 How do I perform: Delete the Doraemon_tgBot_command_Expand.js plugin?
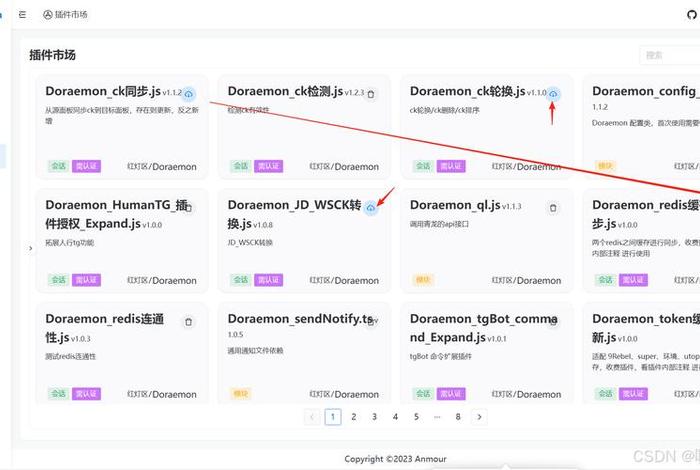coord(553,322)
